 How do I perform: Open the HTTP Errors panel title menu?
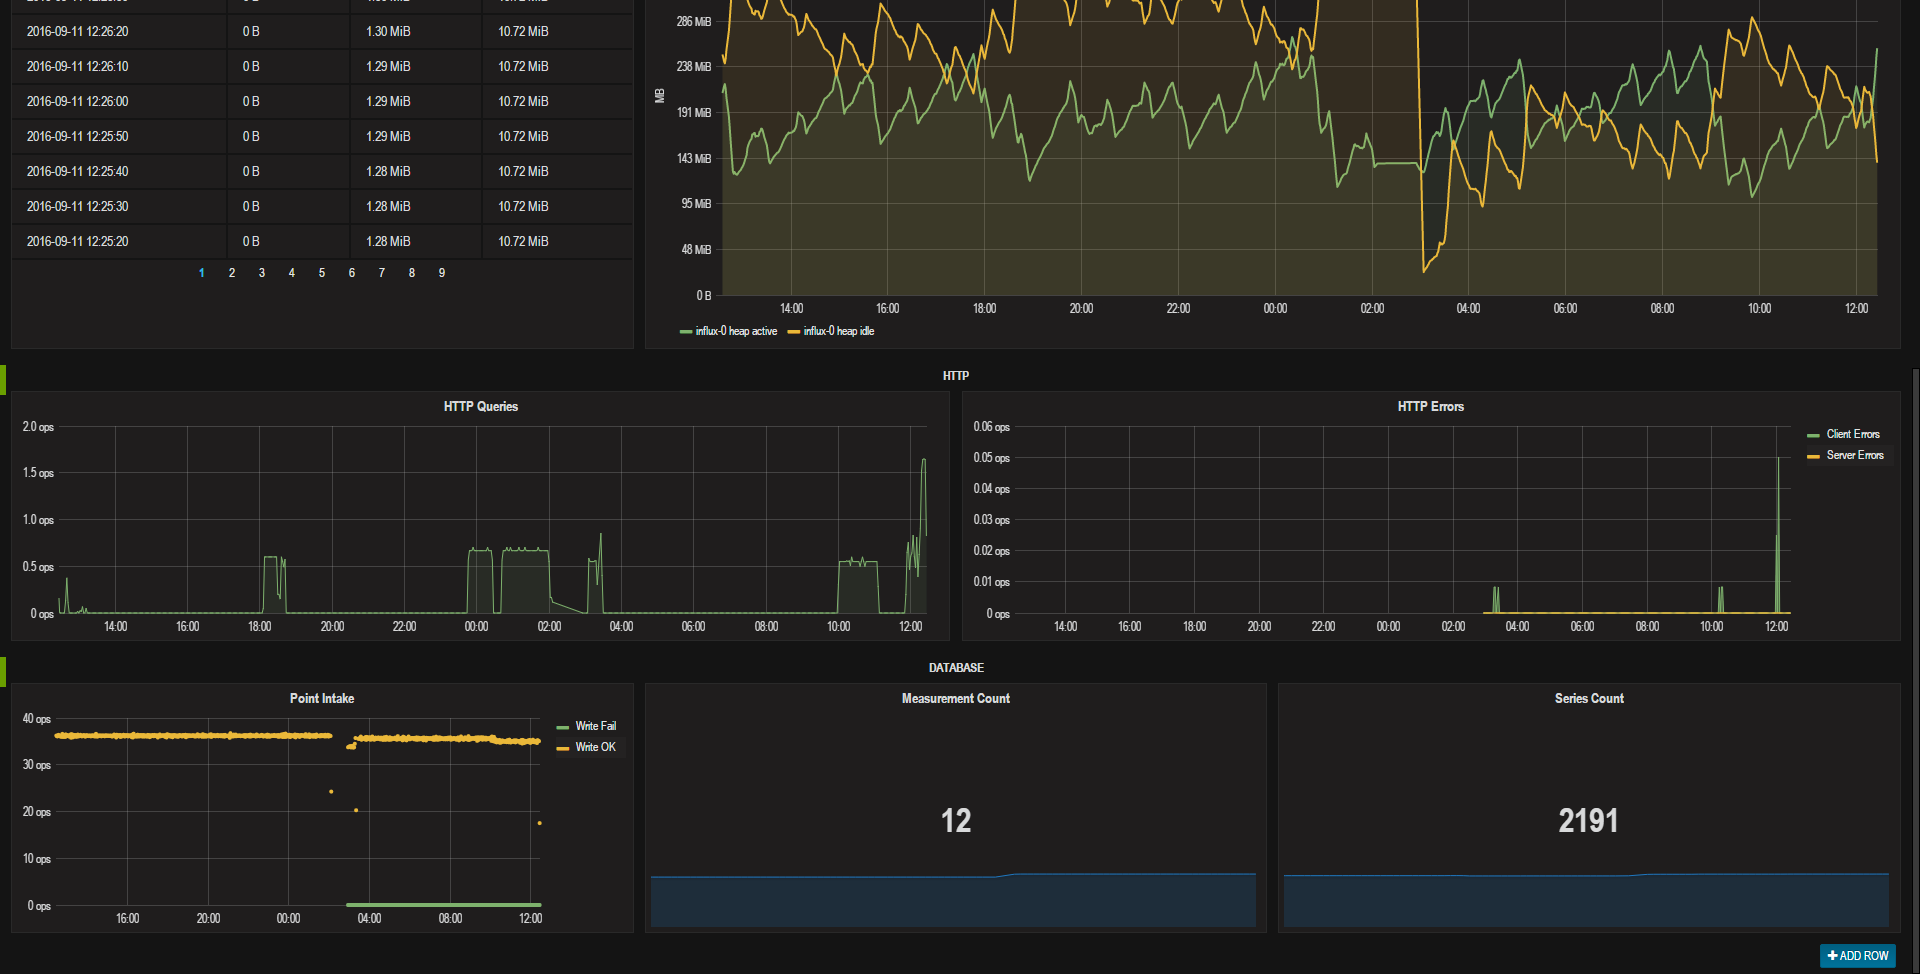(x=1430, y=406)
